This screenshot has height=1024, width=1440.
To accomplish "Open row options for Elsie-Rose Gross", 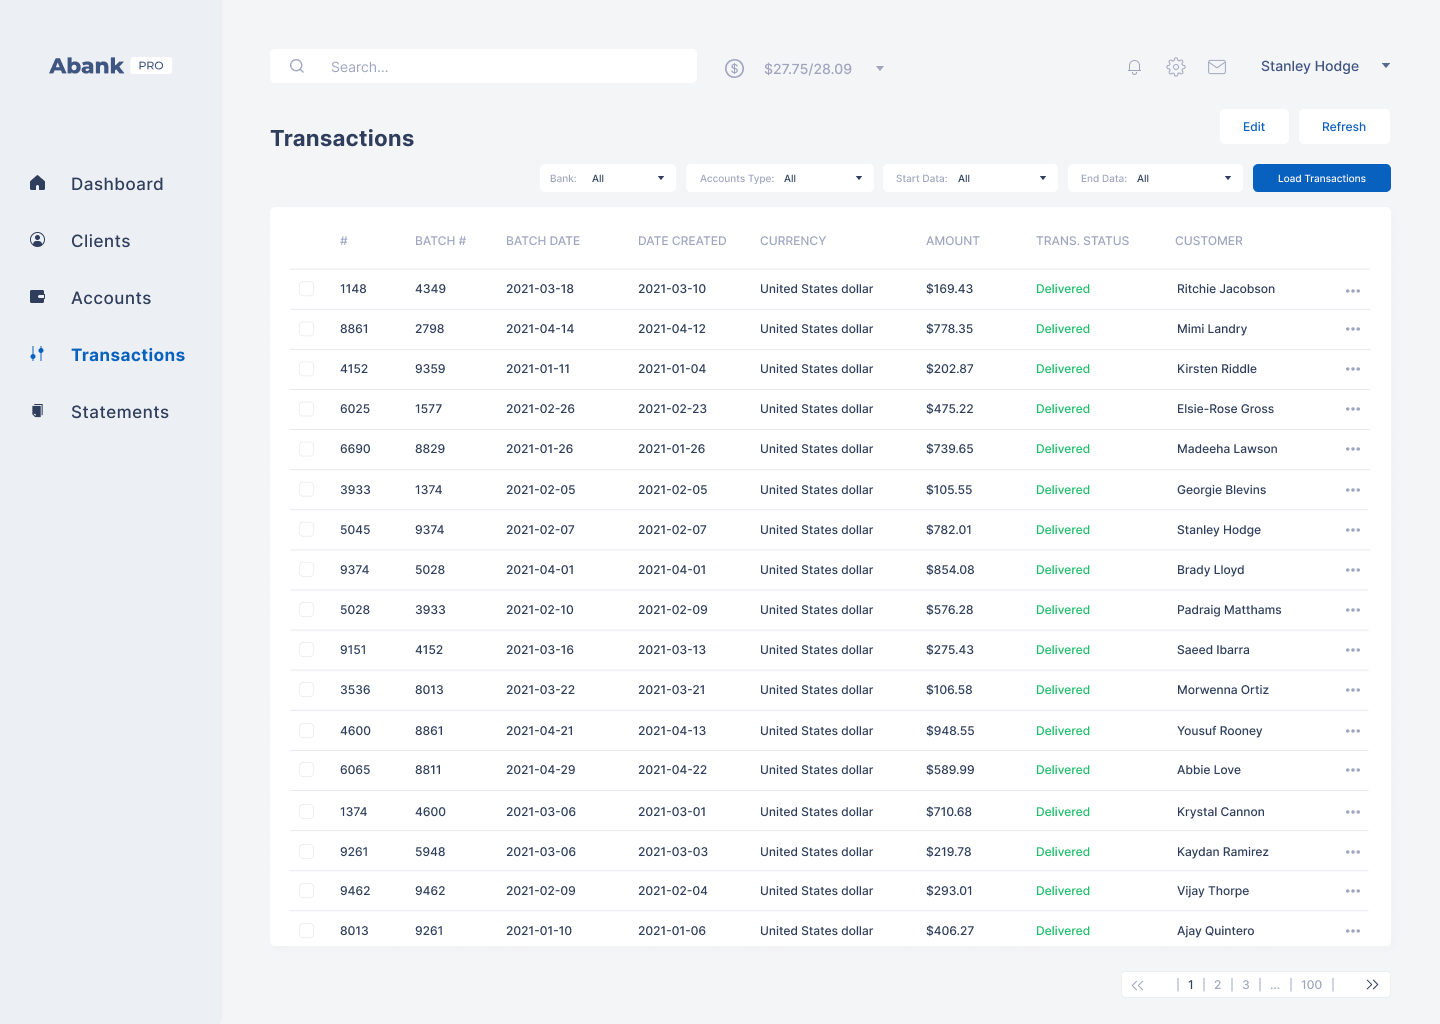I will 1353,409.
